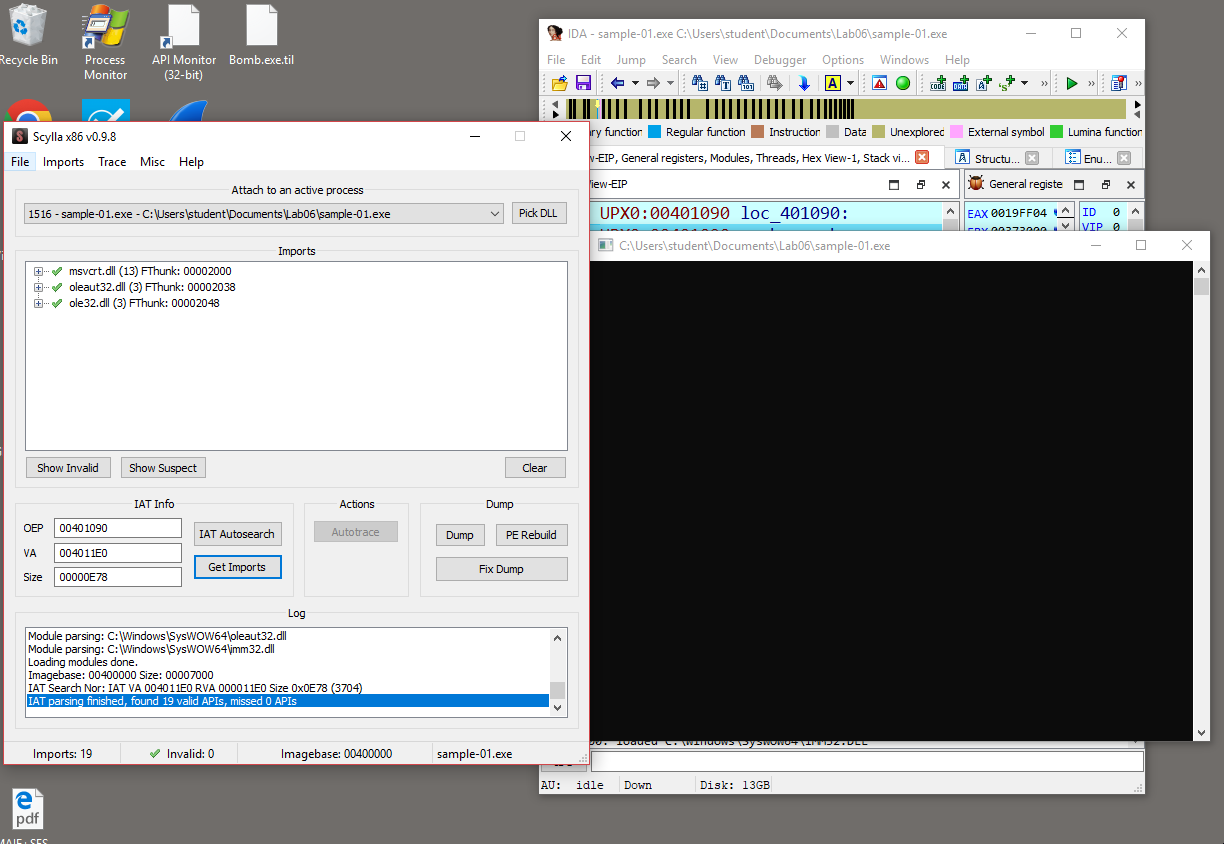Select the 'IAT parsing finished' log line

point(288,701)
